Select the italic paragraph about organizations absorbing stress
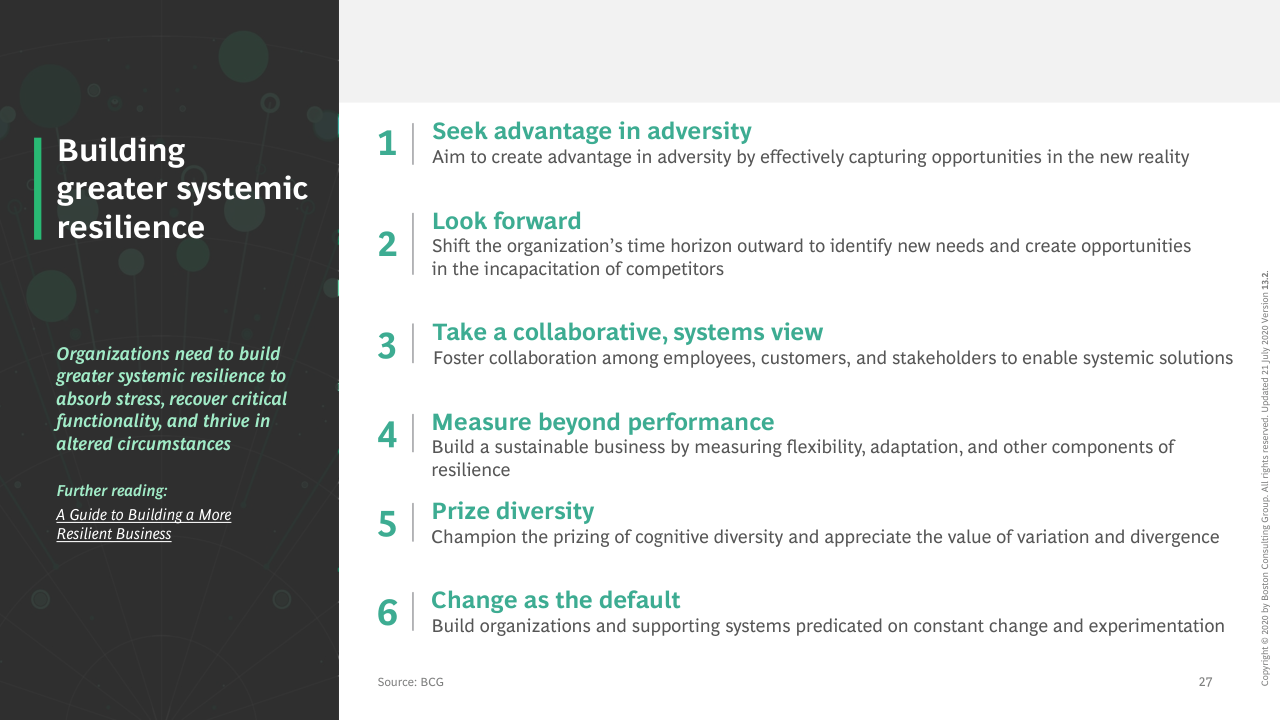The image size is (1280, 720). 171,399
